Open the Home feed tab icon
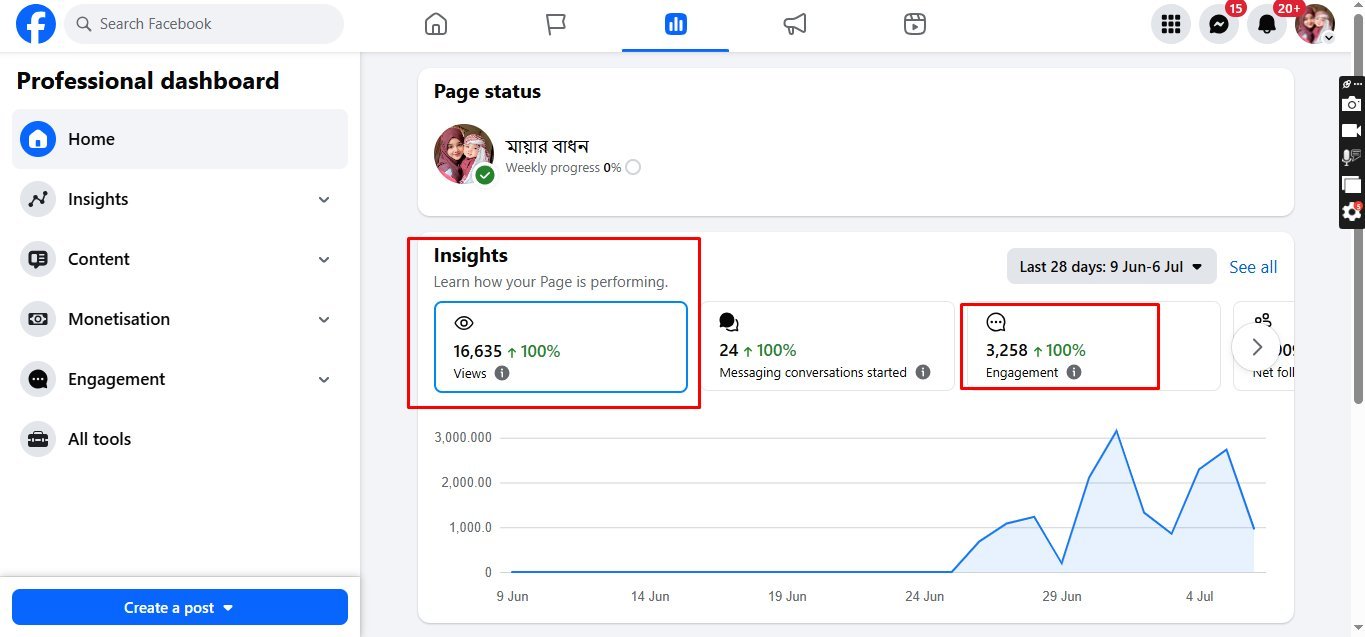The height and width of the screenshot is (637, 1365). tap(436, 24)
